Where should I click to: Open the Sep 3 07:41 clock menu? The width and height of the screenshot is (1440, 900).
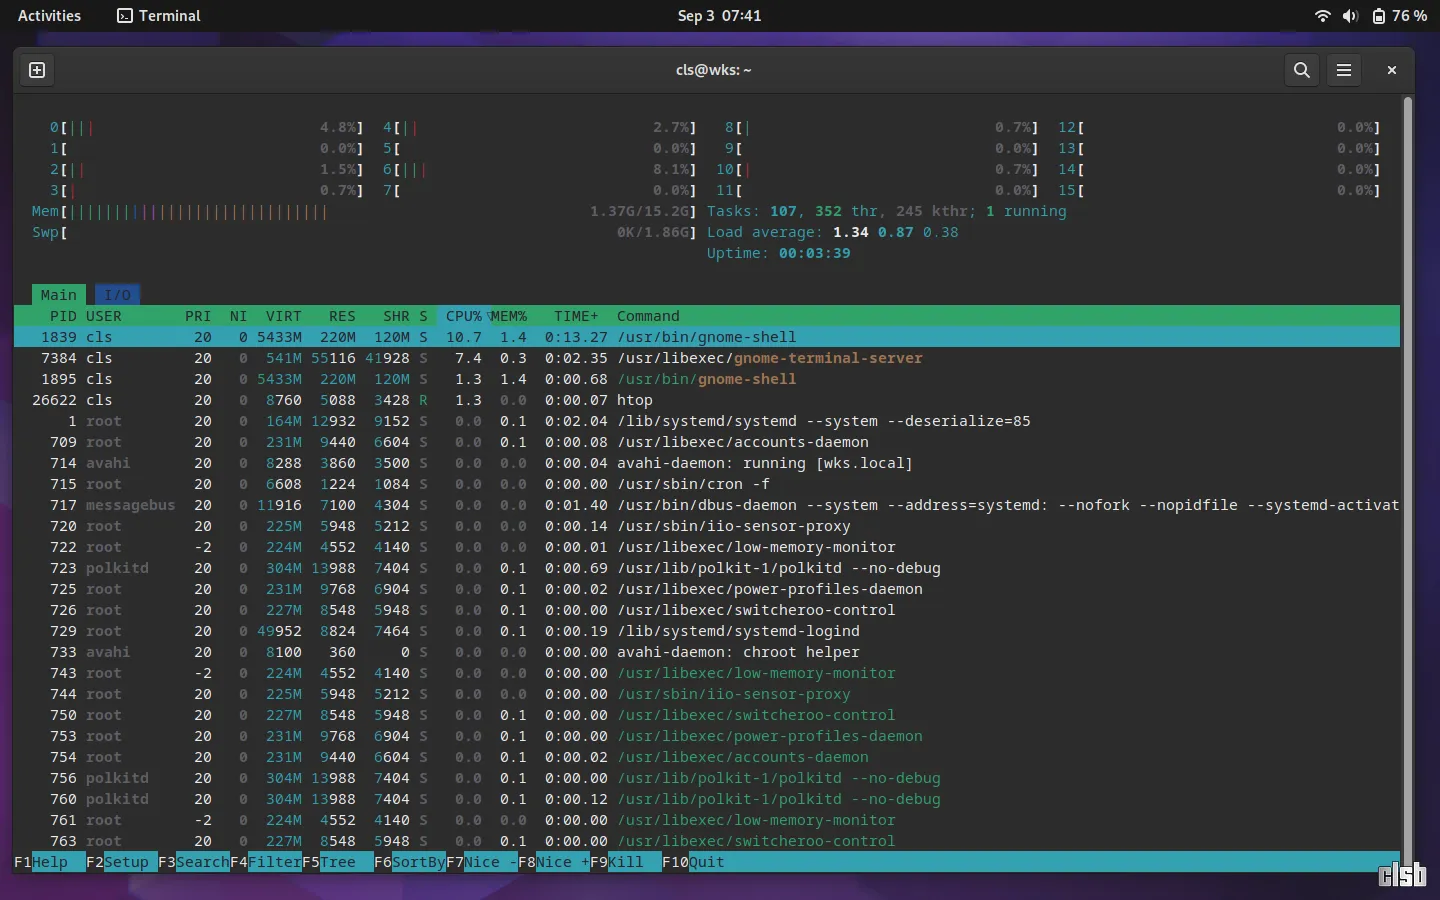(719, 16)
